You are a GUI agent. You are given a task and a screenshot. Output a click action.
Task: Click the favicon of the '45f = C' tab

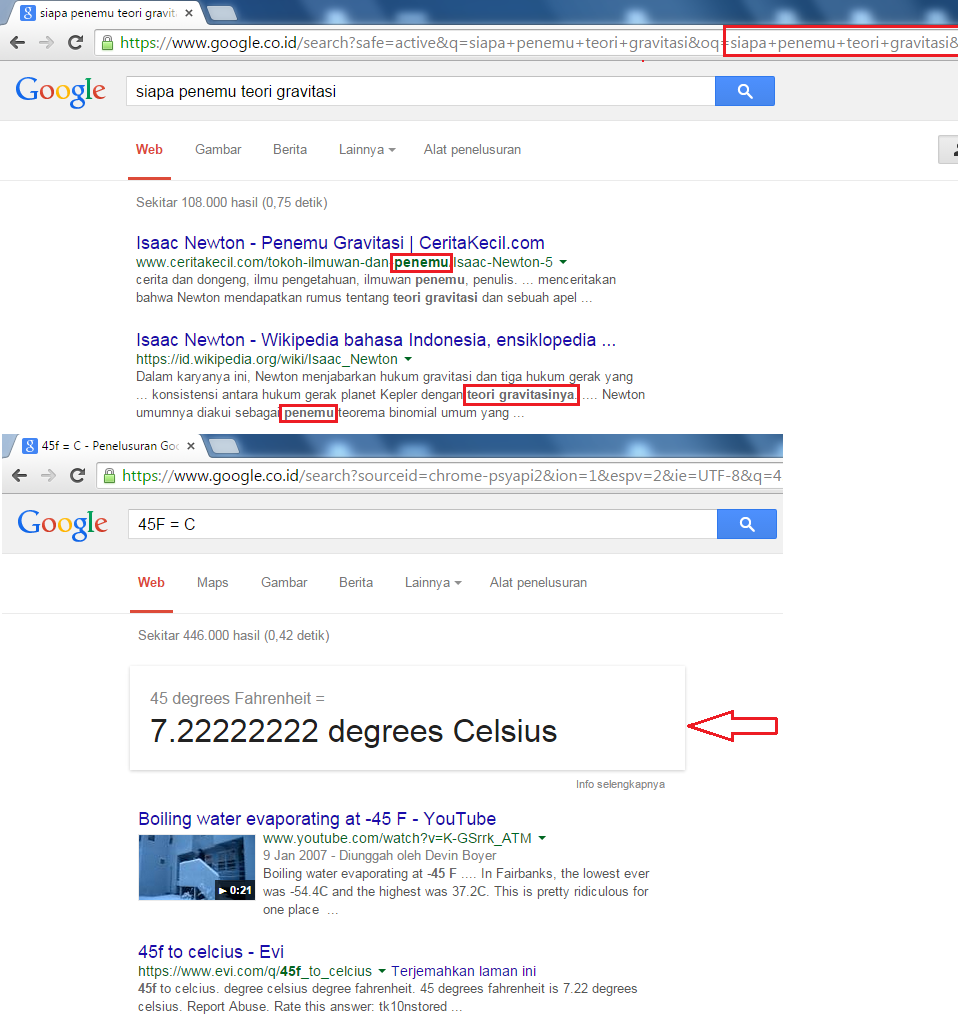[30, 446]
